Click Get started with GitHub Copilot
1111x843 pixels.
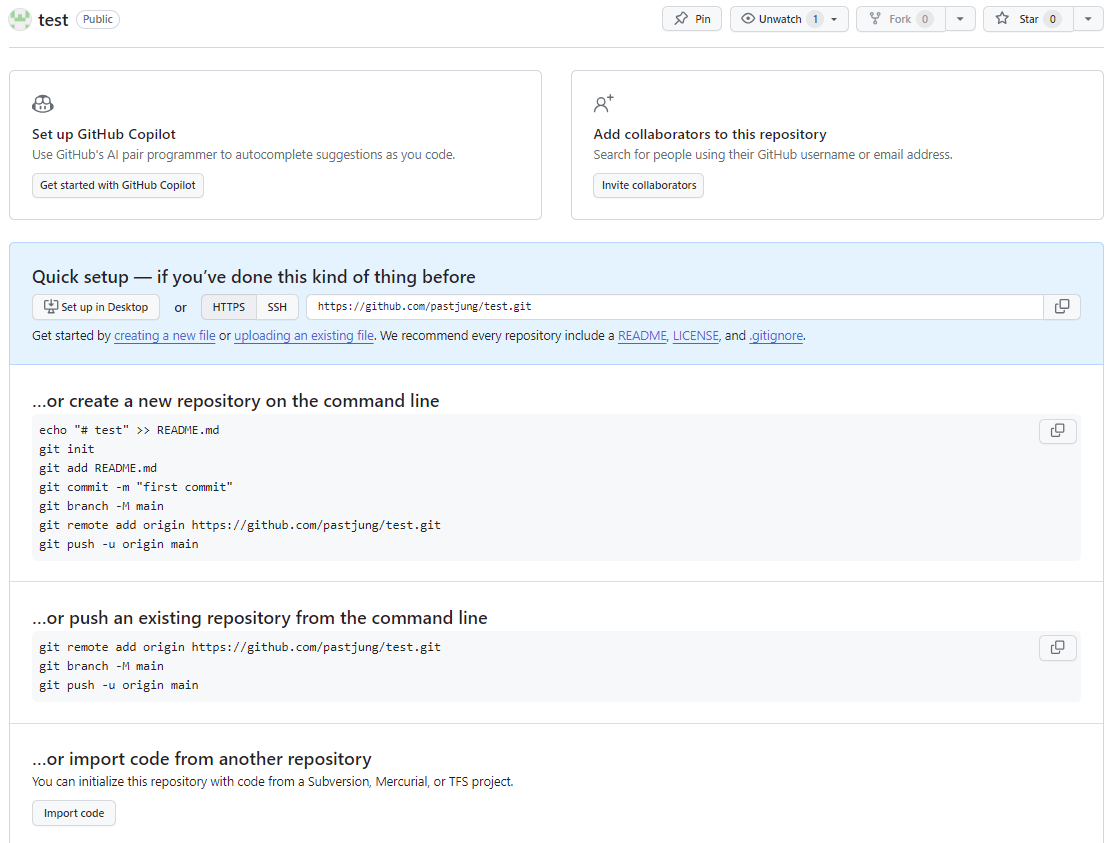118,185
